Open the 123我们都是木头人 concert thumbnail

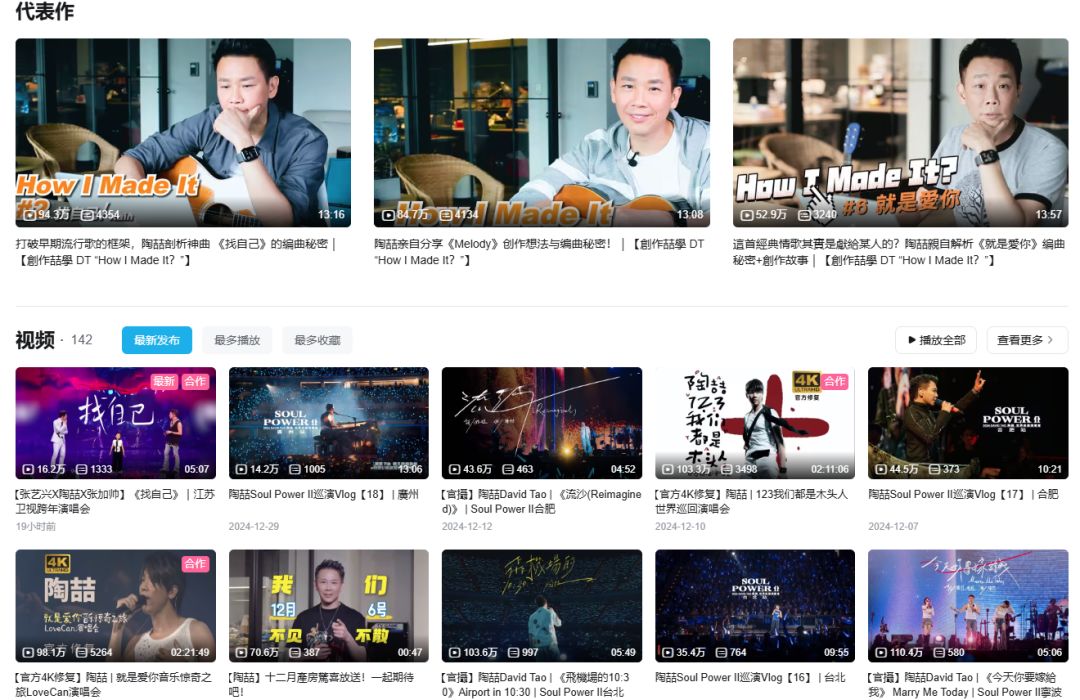coord(755,423)
